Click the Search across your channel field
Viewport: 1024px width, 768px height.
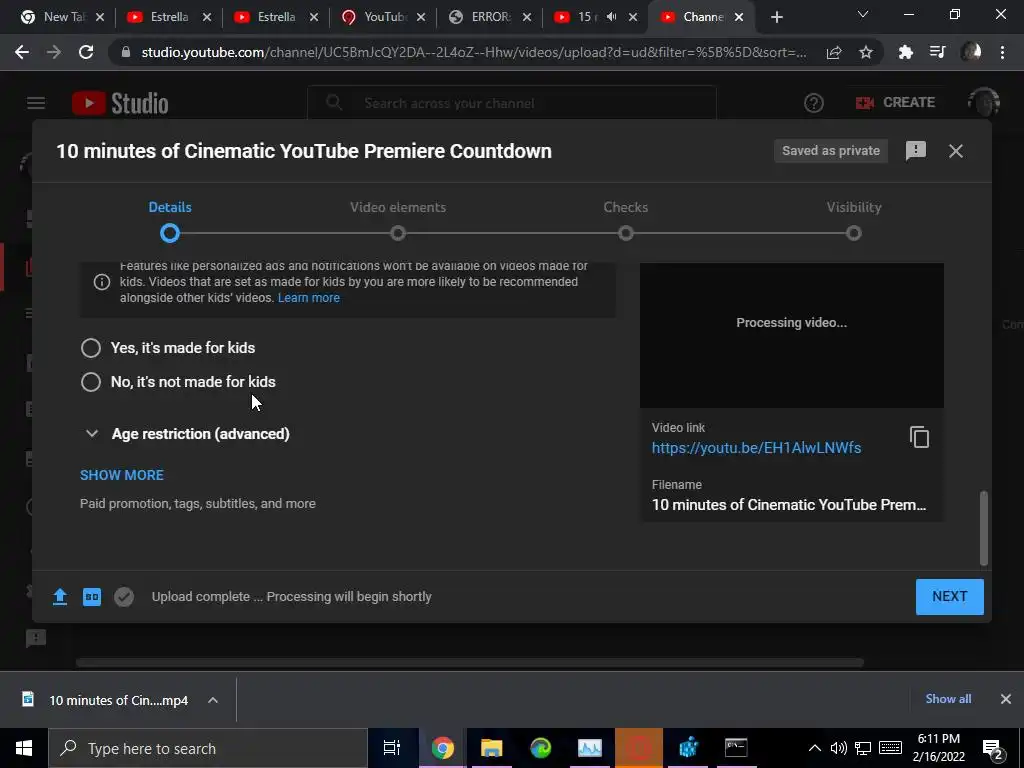512,103
